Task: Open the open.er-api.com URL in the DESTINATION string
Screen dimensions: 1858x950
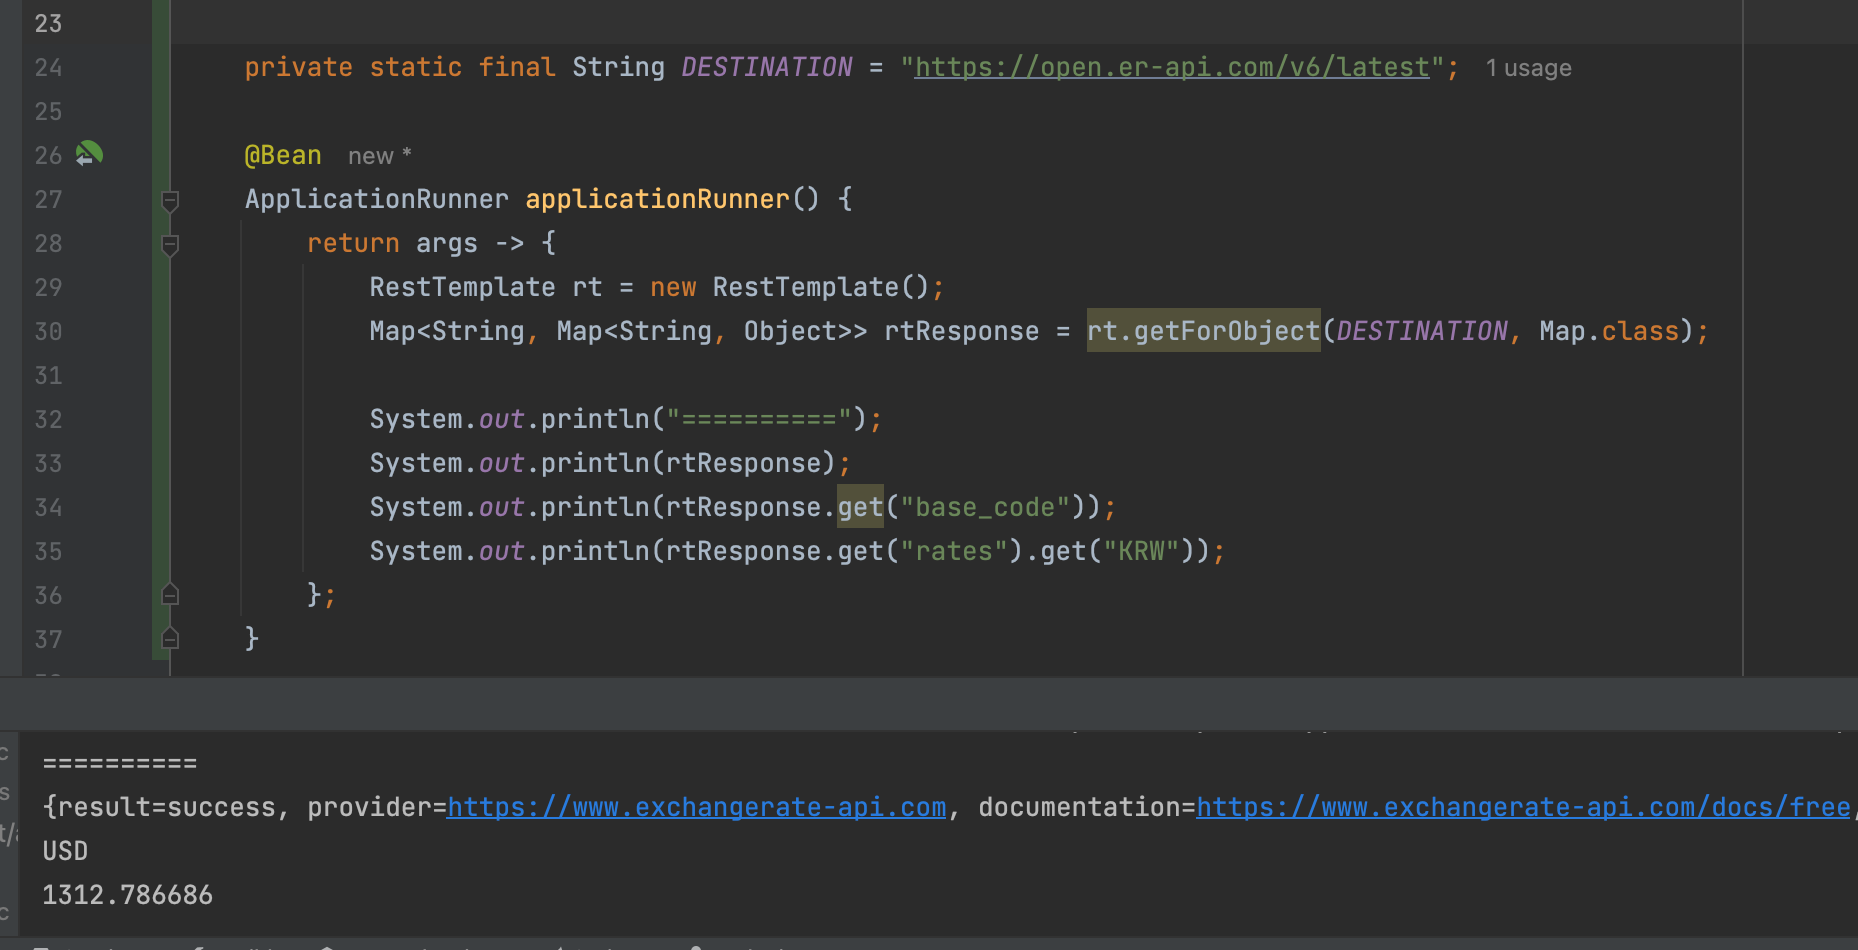Action: (x=1172, y=67)
